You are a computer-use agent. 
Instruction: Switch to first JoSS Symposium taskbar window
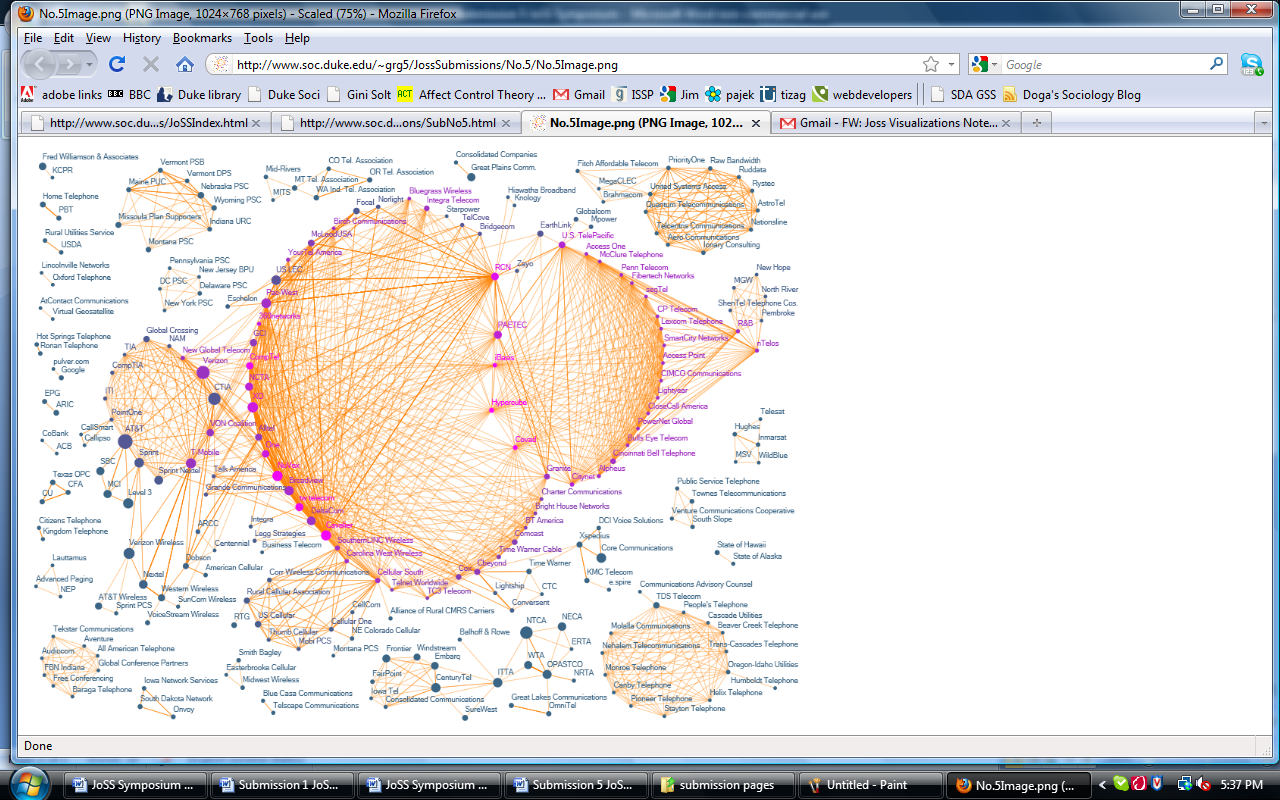(x=138, y=785)
